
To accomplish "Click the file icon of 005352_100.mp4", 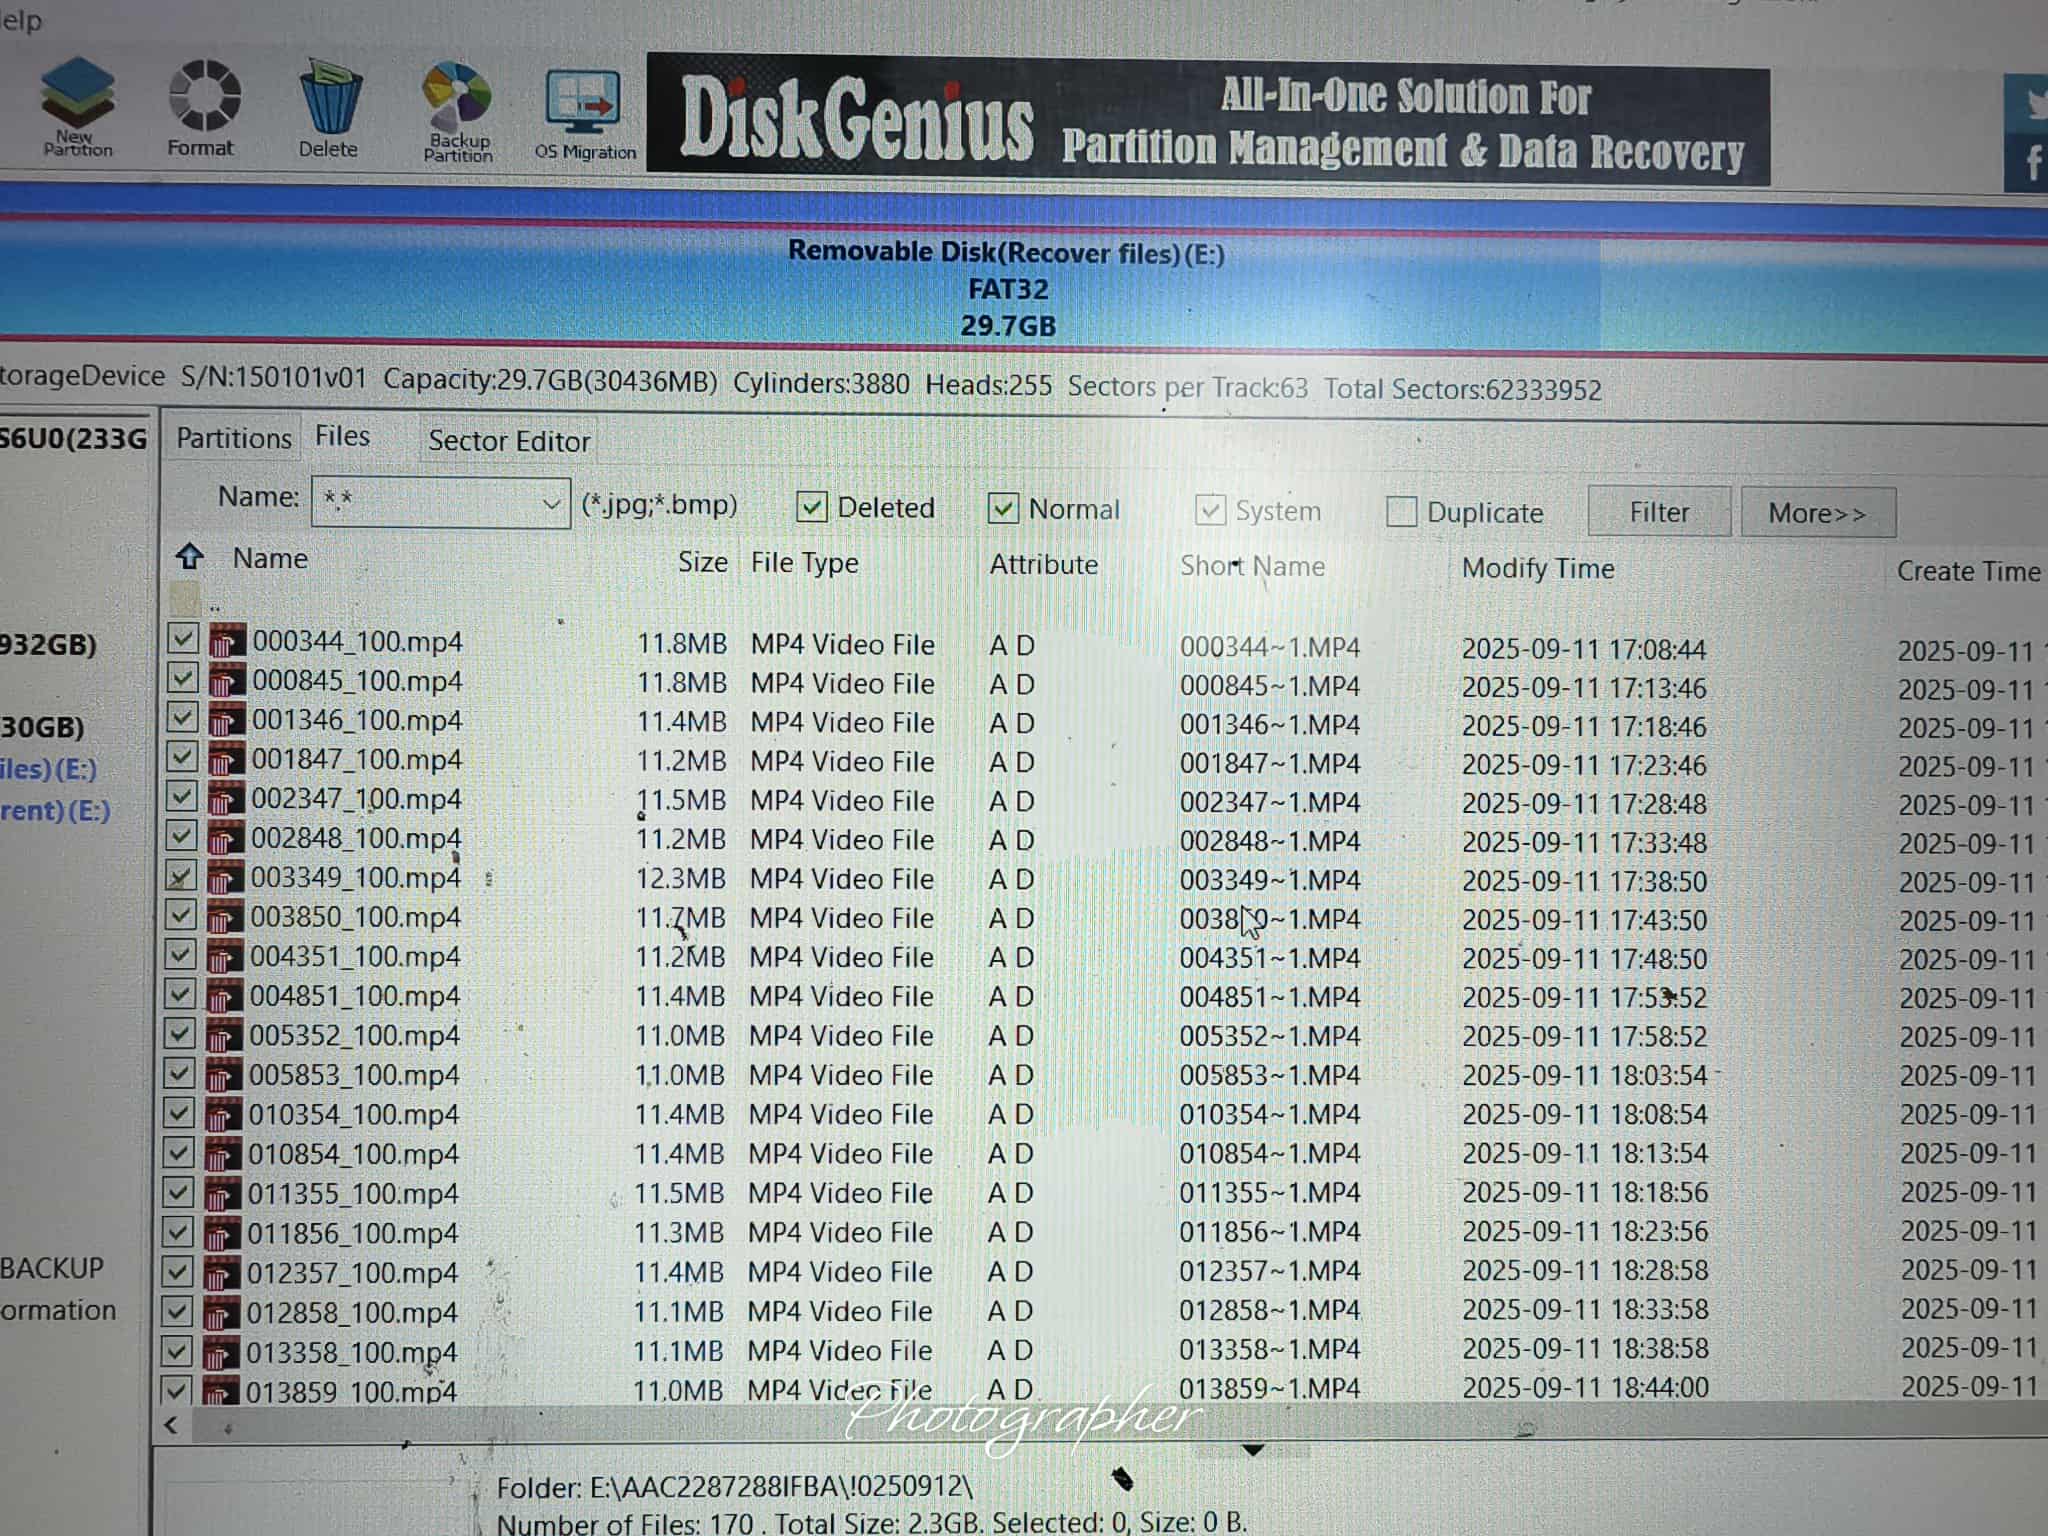I will (224, 1035).
